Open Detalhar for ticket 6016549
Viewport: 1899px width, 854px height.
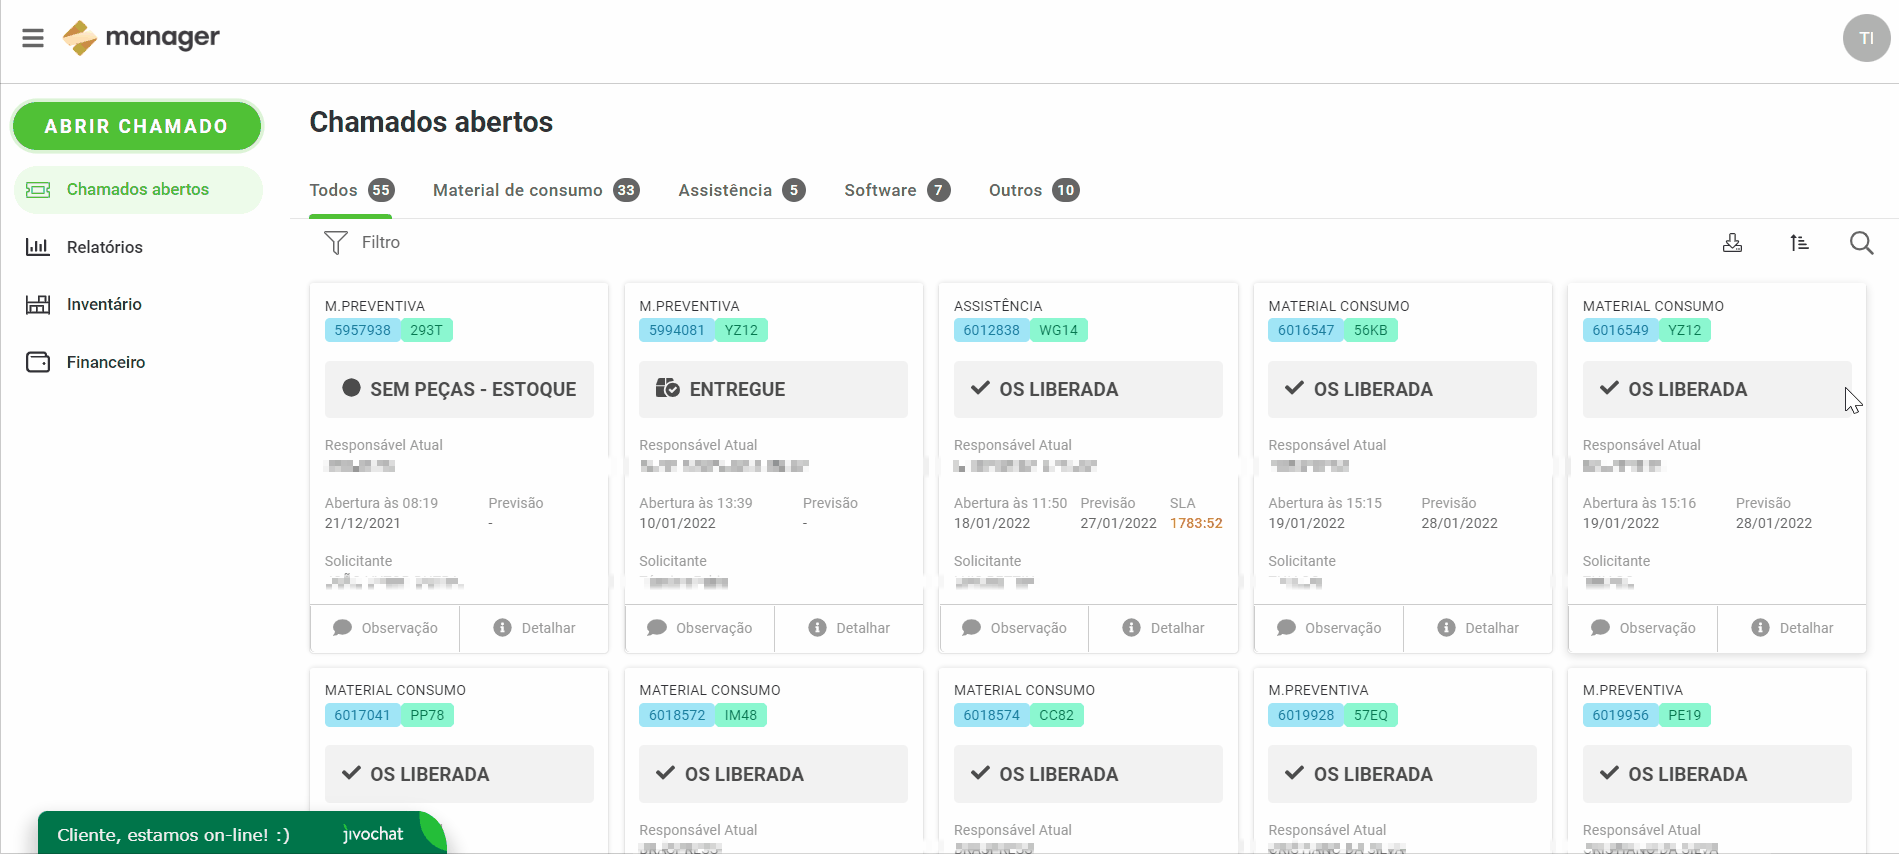[1792, 628]
